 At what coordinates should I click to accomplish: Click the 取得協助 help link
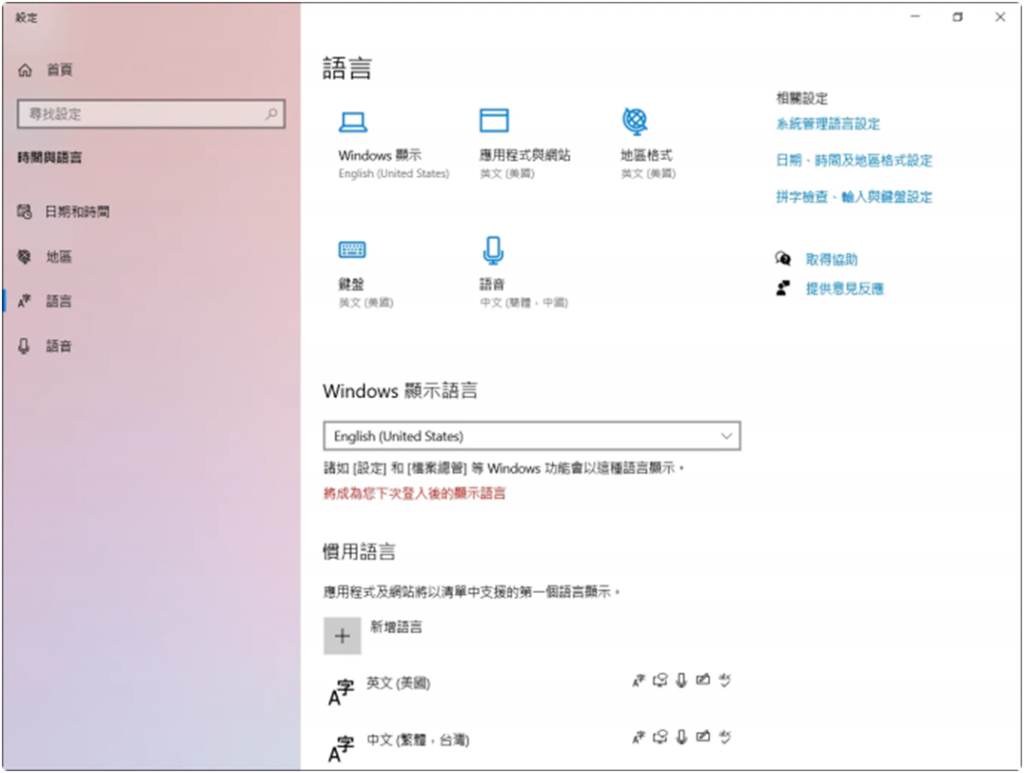coord(831,260)
